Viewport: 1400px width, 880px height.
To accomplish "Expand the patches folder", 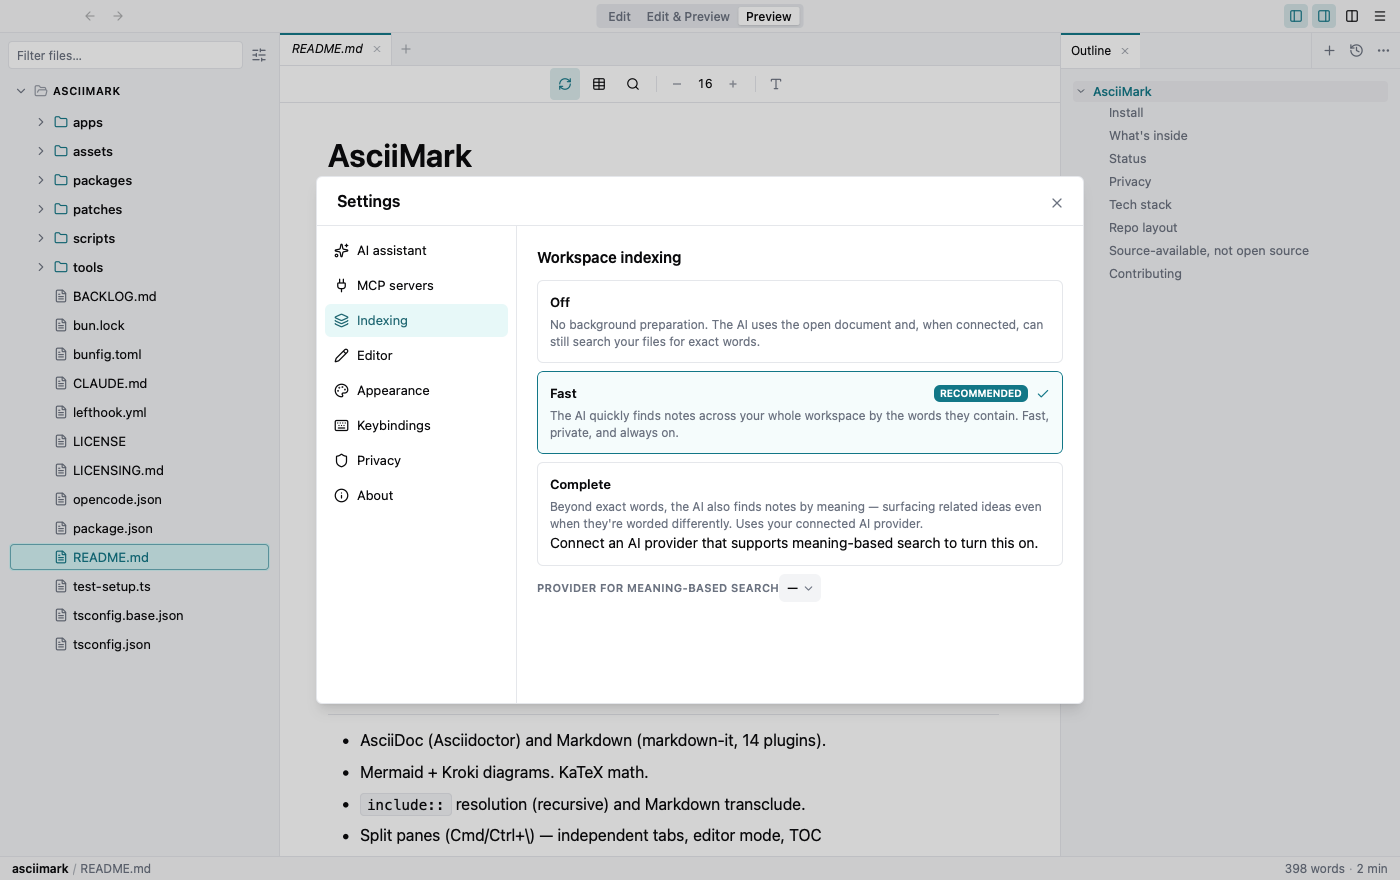I will [x=41, y=209].
